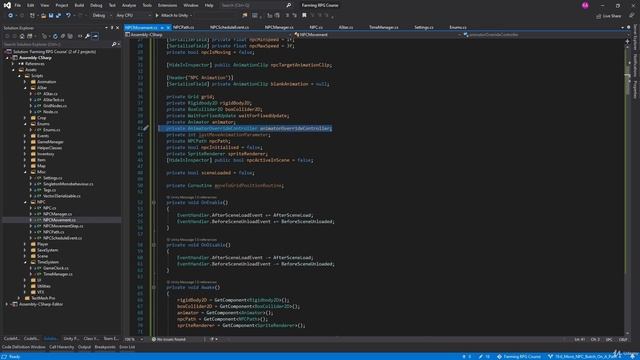Switch to the TimeManager.cs editor tab
This screenshot has width=640, height=360.
click(384, 27)
